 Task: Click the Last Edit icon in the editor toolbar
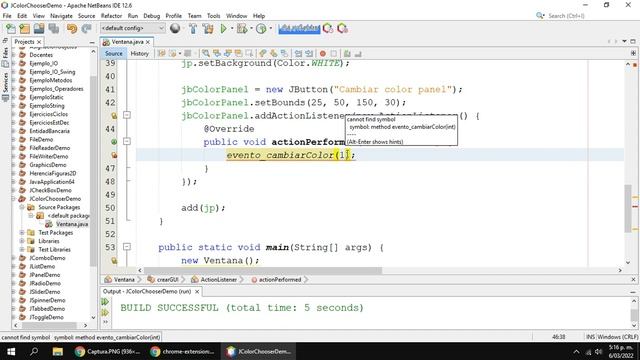162,53
